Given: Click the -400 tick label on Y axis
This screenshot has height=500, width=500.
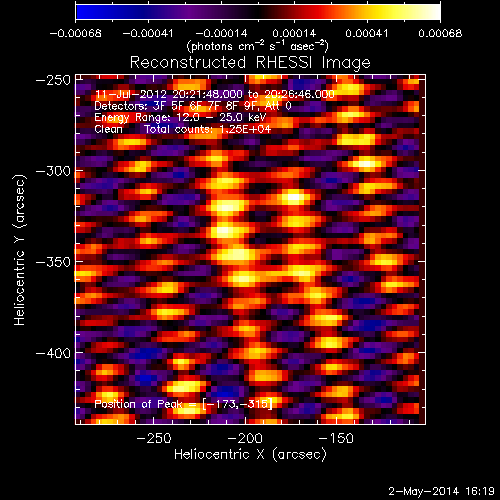Looking at the screenshot, I should point(53,353).
